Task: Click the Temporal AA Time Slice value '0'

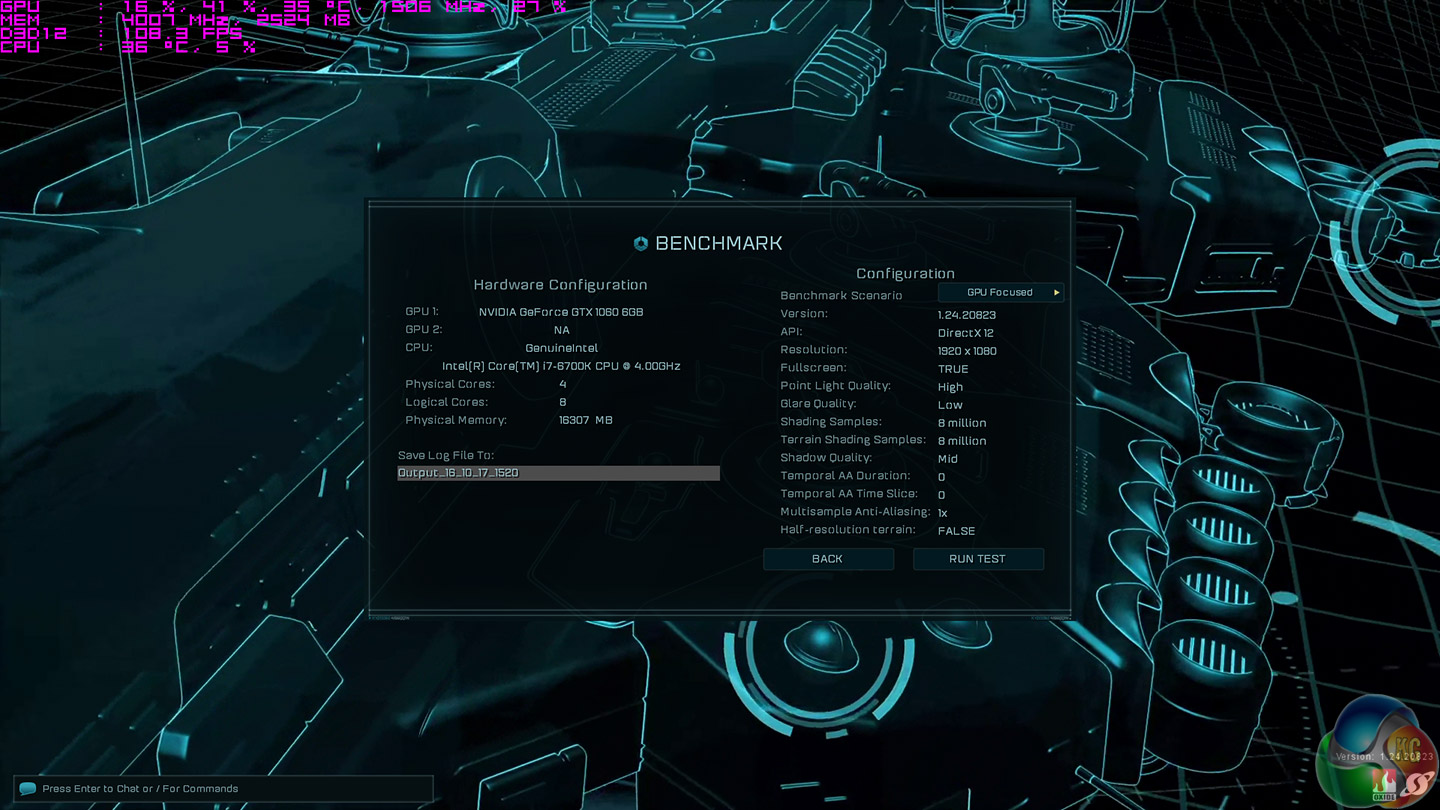Action: tap(942, 495)
